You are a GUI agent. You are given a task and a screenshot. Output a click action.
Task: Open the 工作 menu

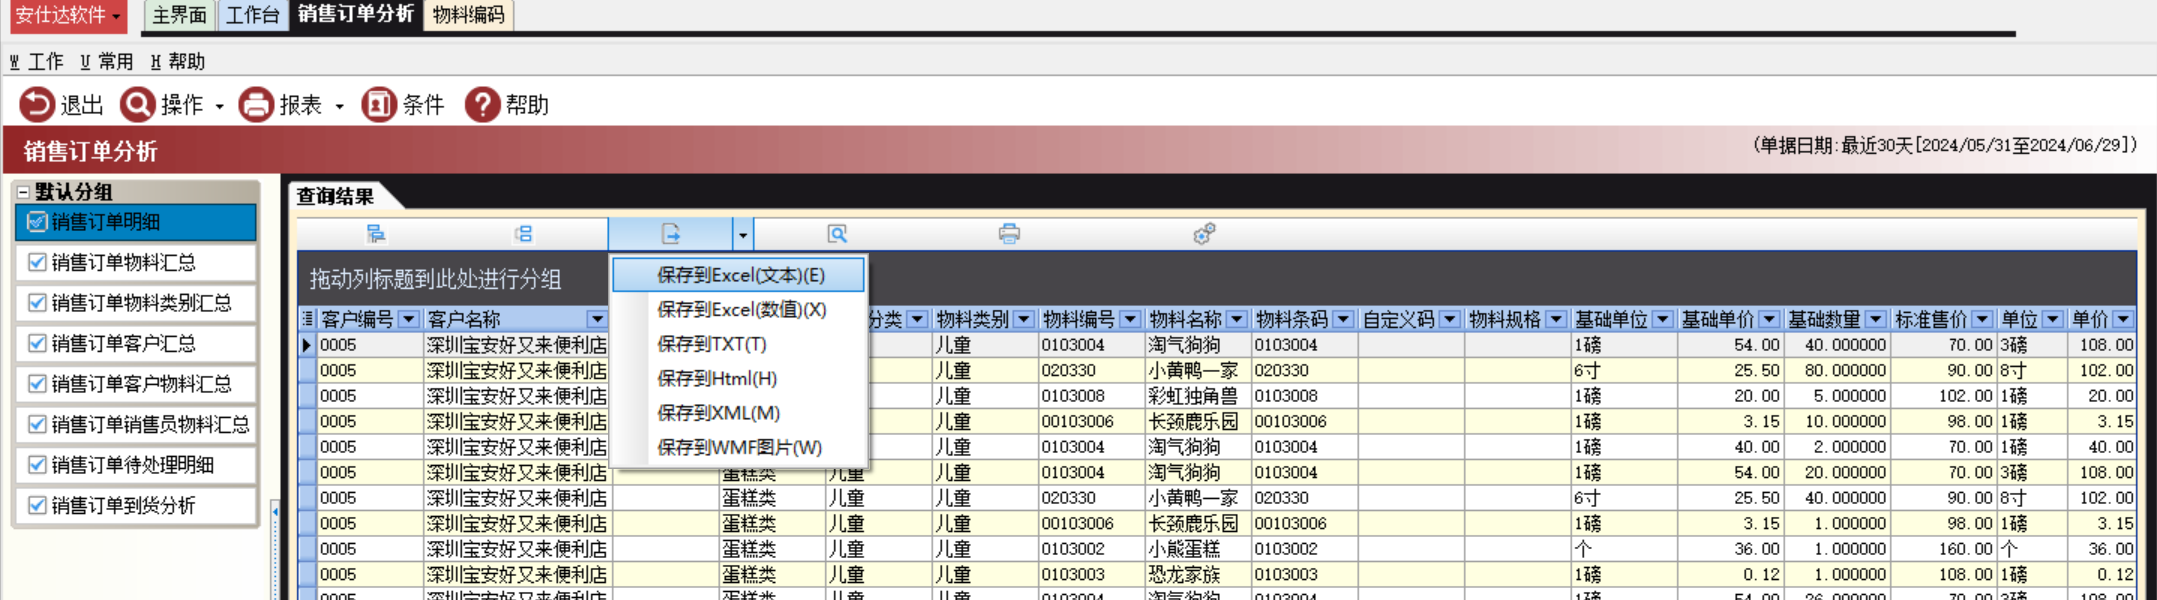36,62
